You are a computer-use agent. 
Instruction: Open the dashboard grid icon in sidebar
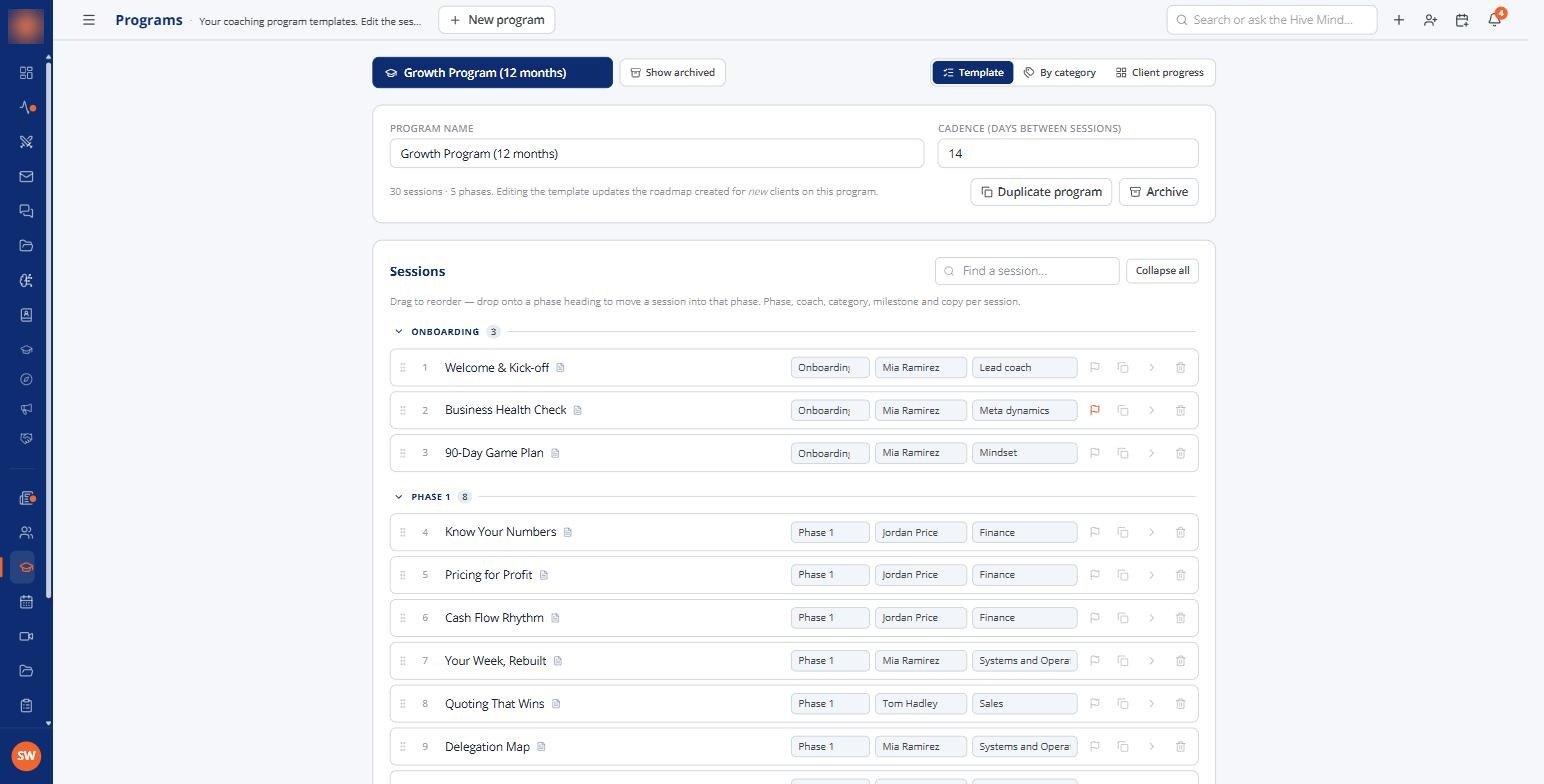click(26, 73)
